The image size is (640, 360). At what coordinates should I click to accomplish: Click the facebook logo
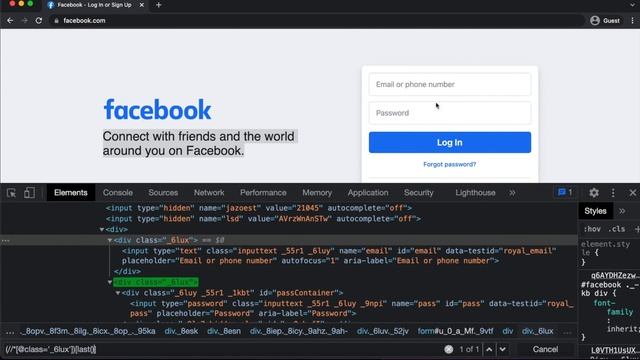point(157,109)
